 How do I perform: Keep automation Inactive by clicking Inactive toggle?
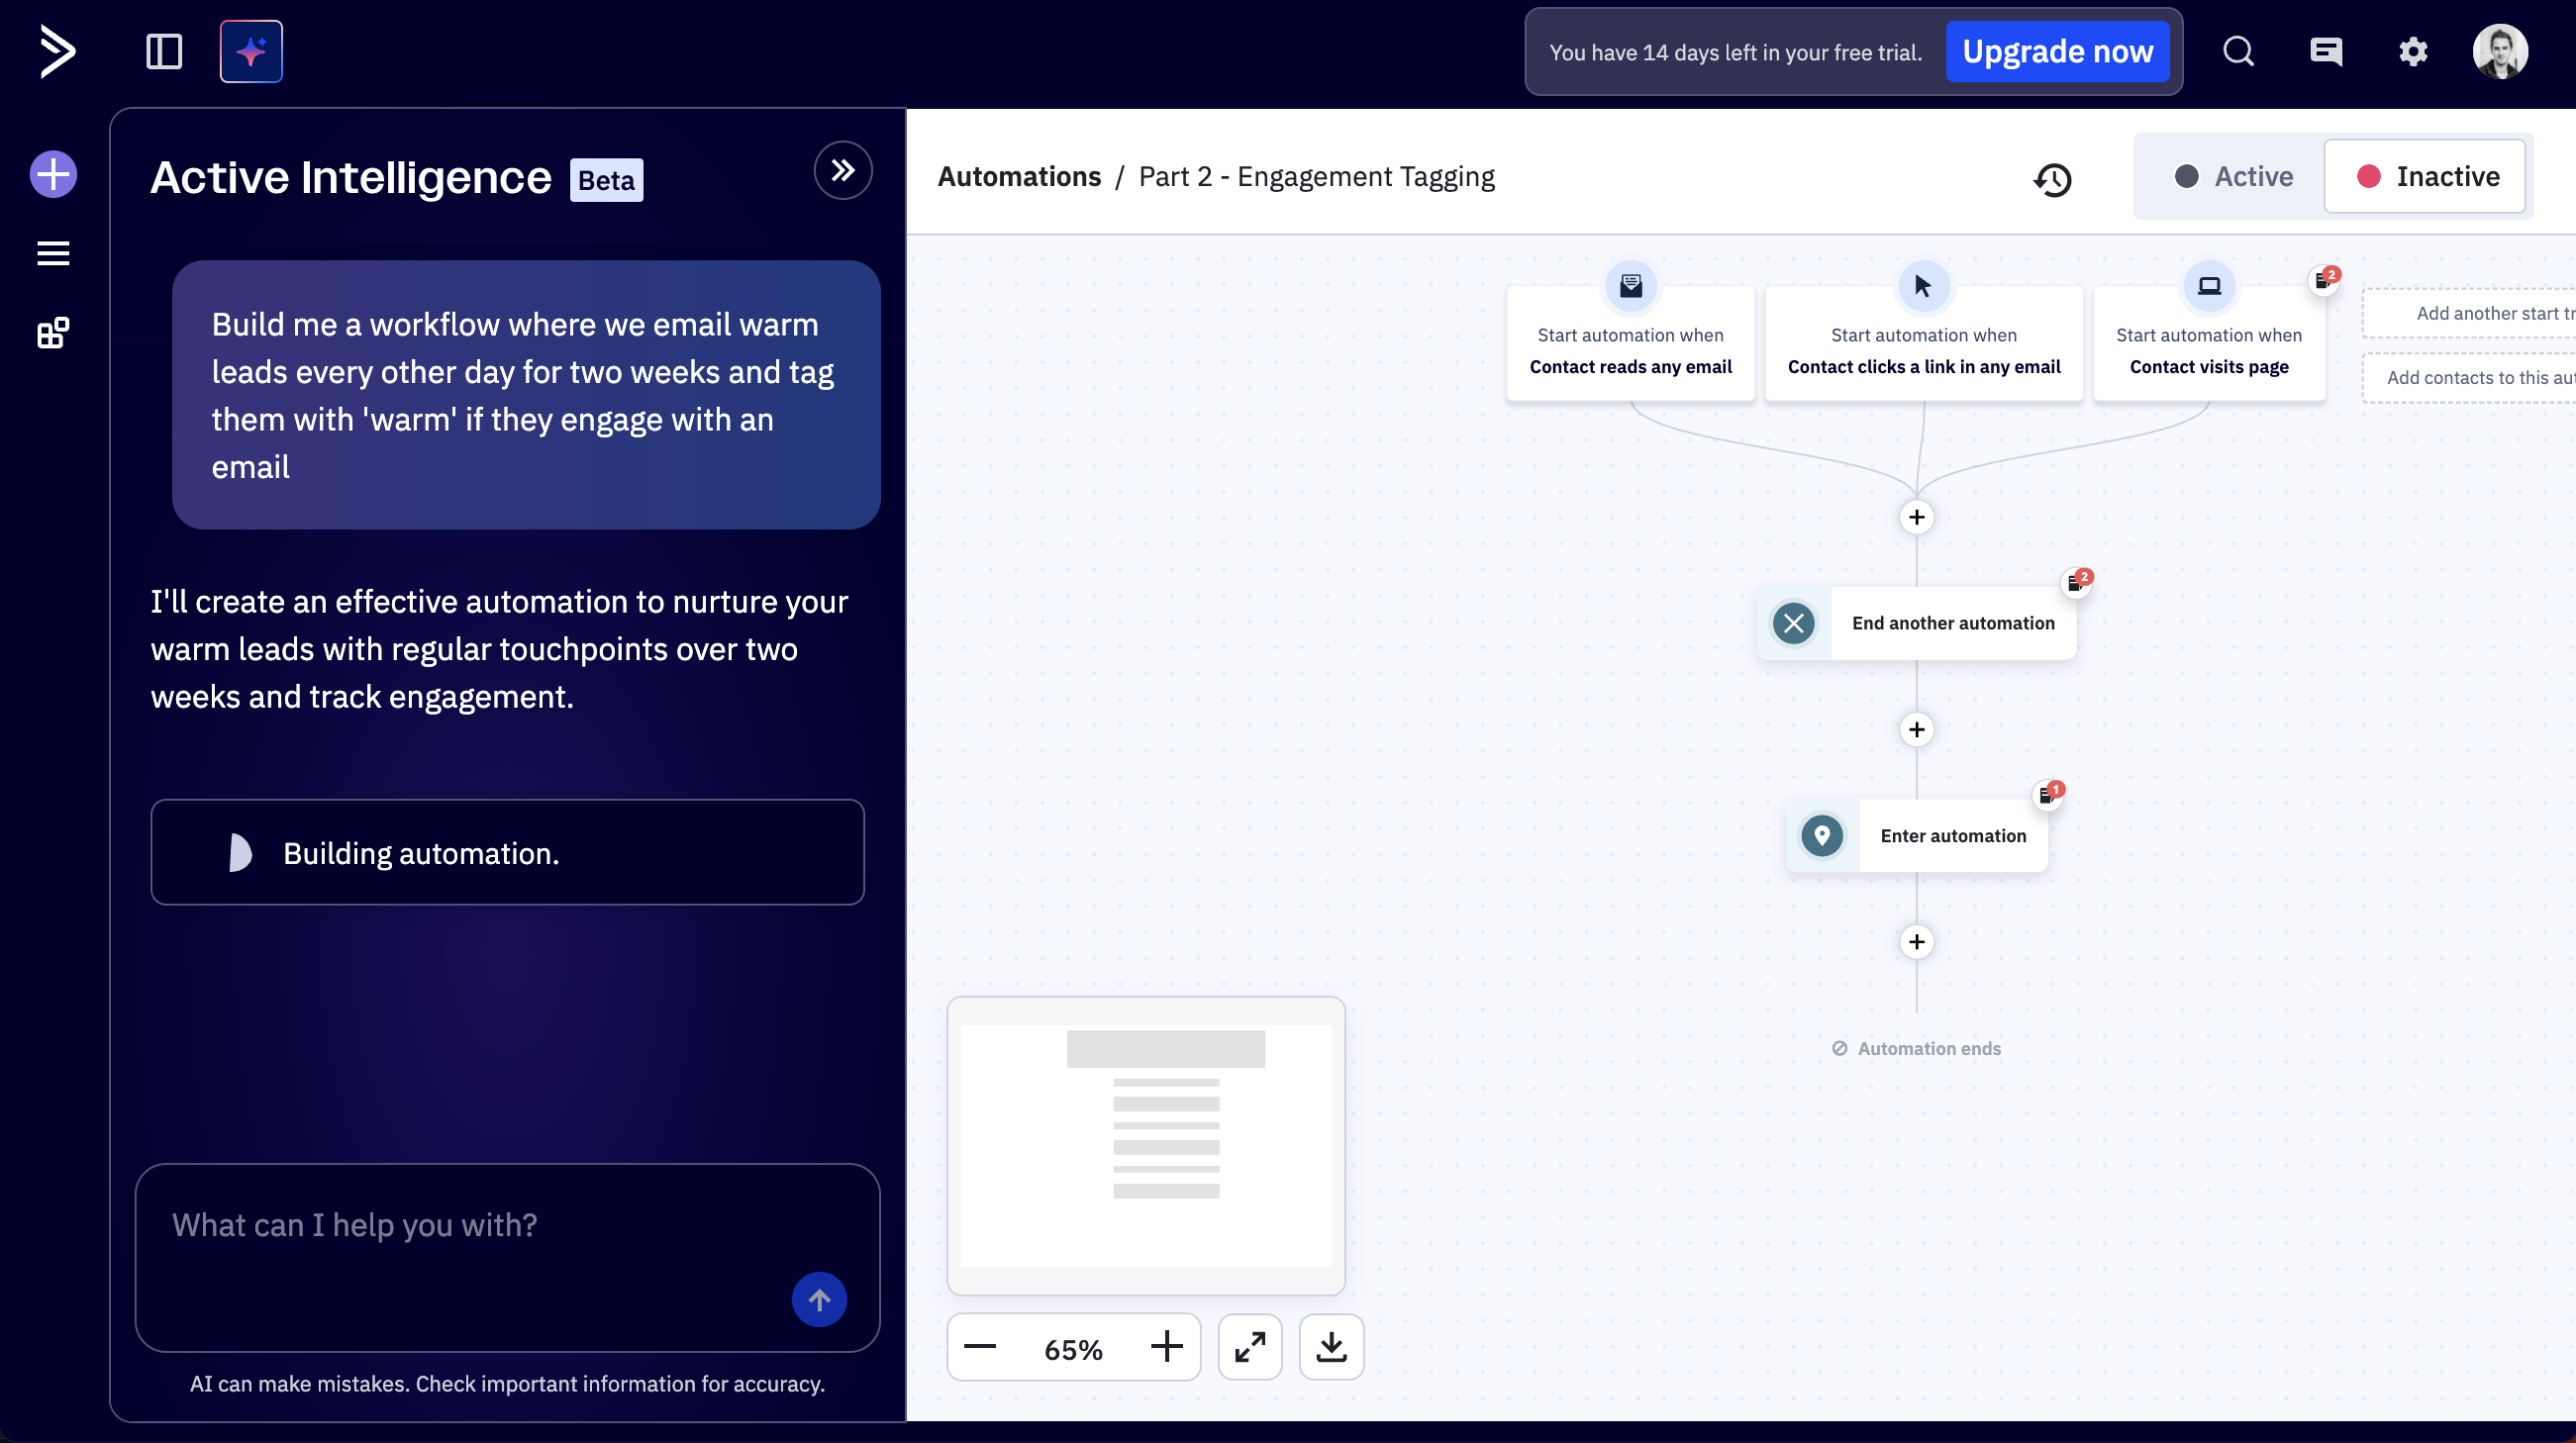tap(2427, 176)
